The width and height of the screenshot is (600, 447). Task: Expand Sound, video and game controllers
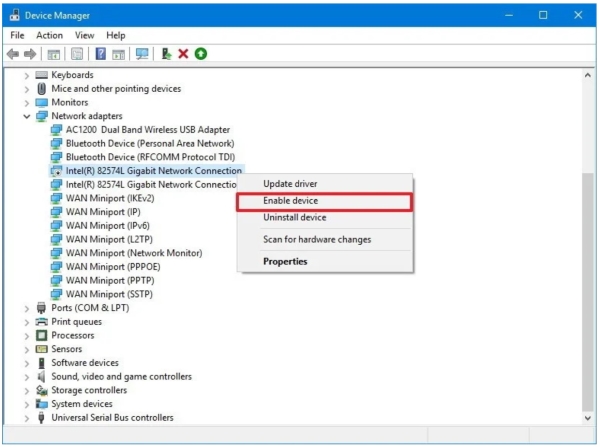coord(26,377)
